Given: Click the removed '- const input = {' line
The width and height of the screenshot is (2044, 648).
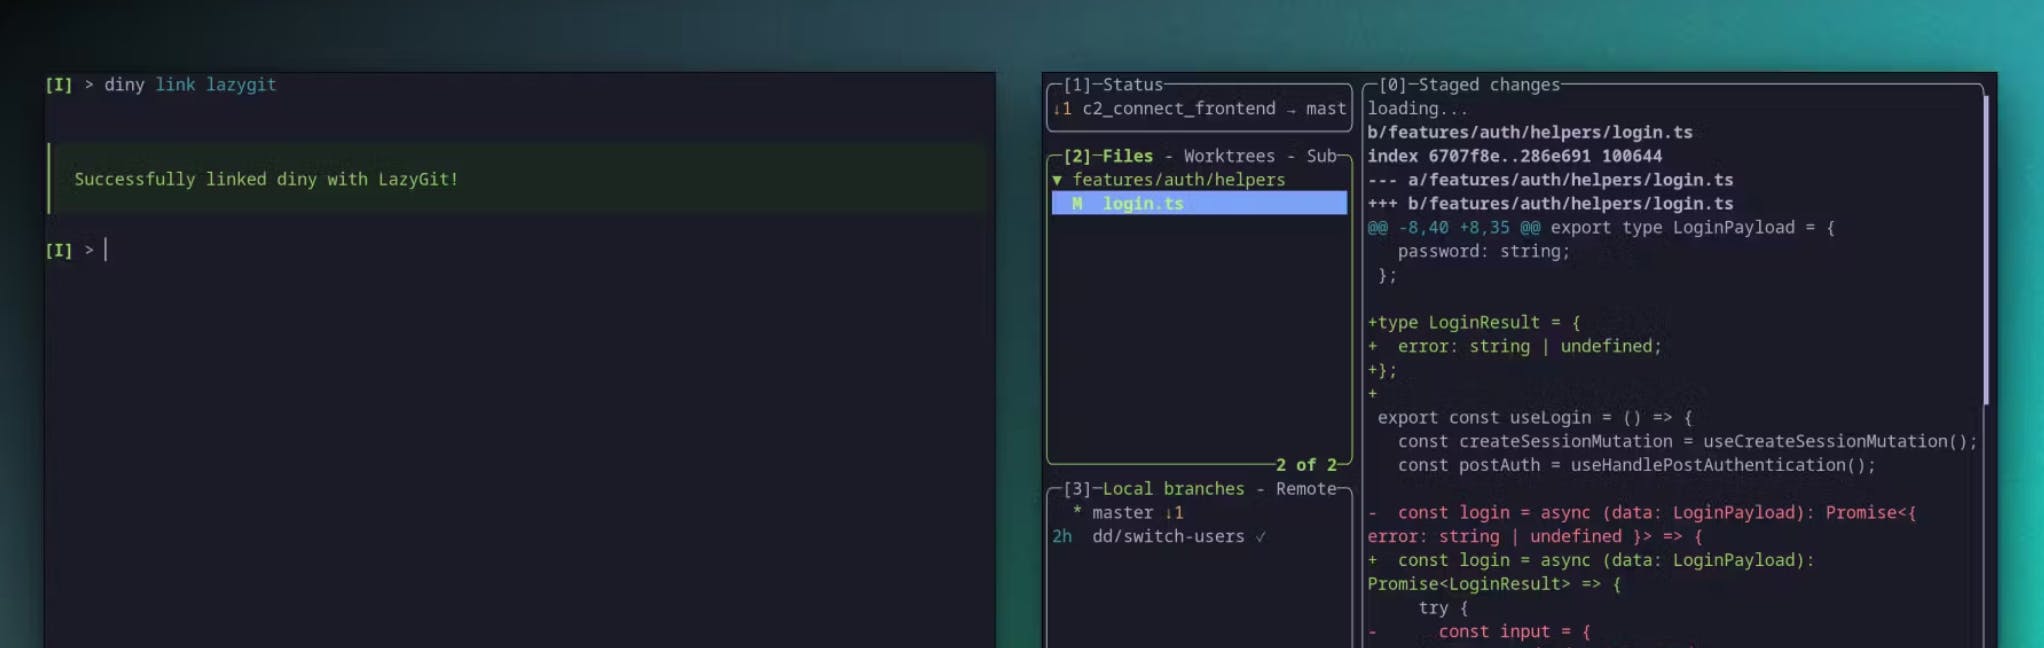Looking at the screenshot, I should [x=1479, y=632].
